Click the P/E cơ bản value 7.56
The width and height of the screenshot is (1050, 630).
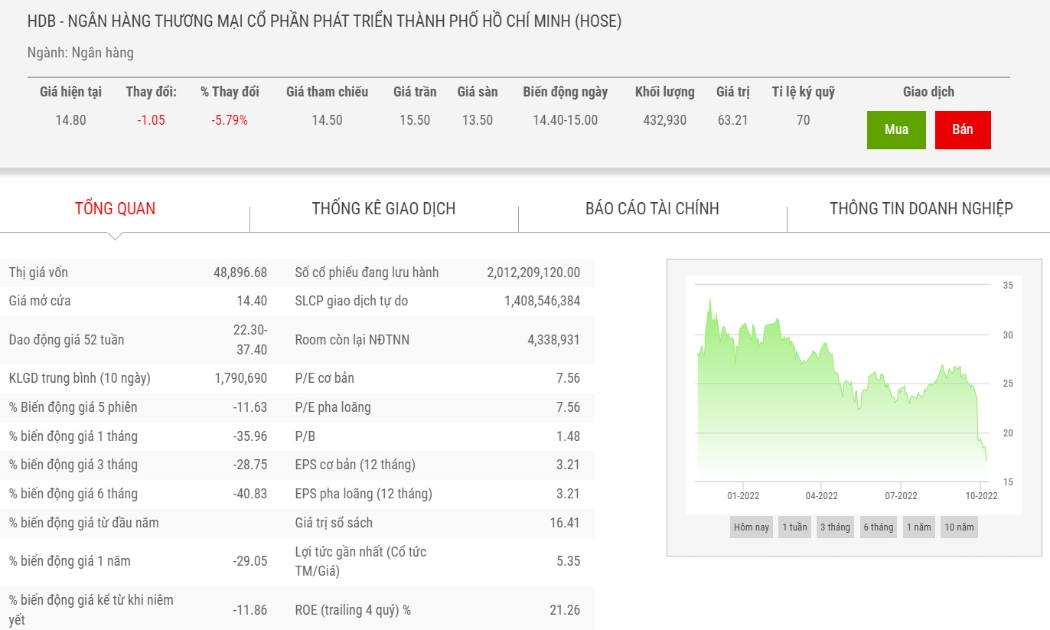click(568, 378)
